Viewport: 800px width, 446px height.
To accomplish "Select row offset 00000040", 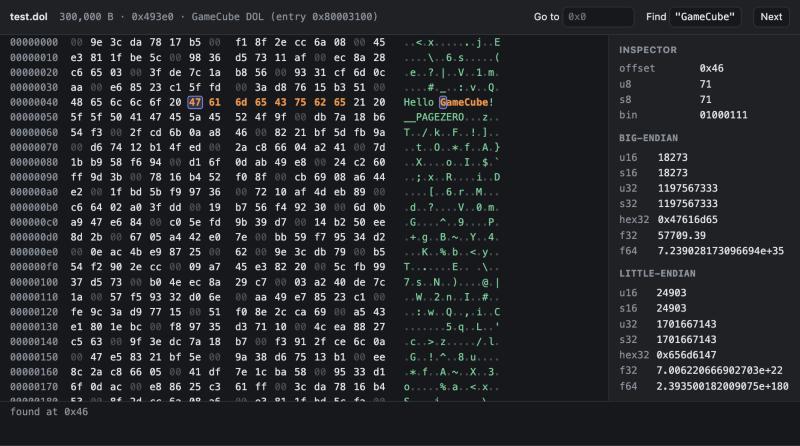I will [34, 102].
